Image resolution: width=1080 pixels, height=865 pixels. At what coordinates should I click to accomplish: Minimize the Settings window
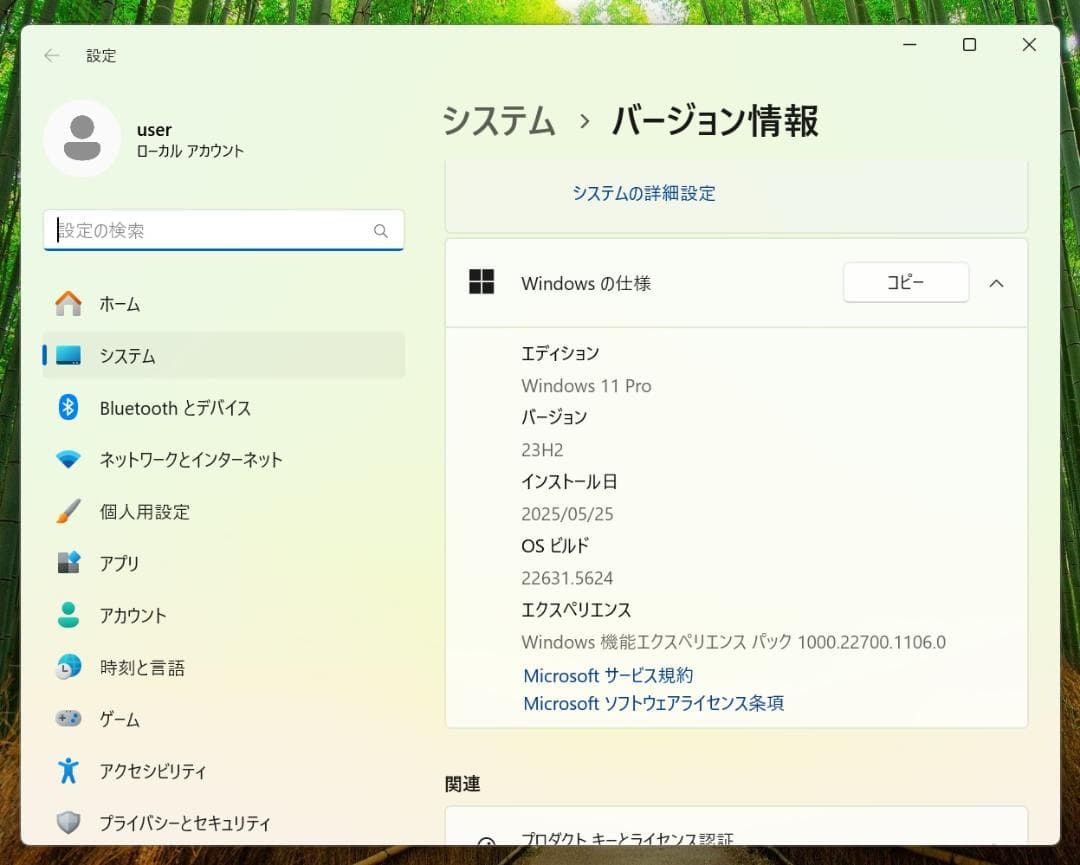point(910,45)
